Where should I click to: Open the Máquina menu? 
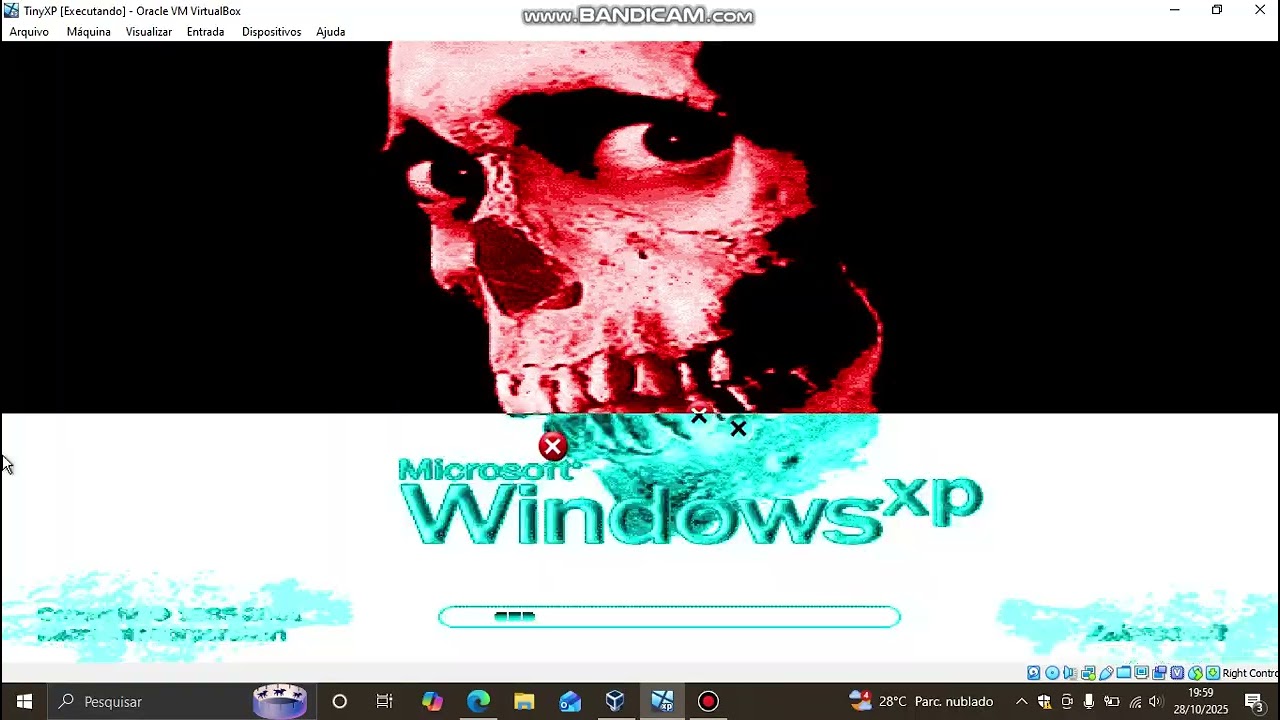point(88,32)
